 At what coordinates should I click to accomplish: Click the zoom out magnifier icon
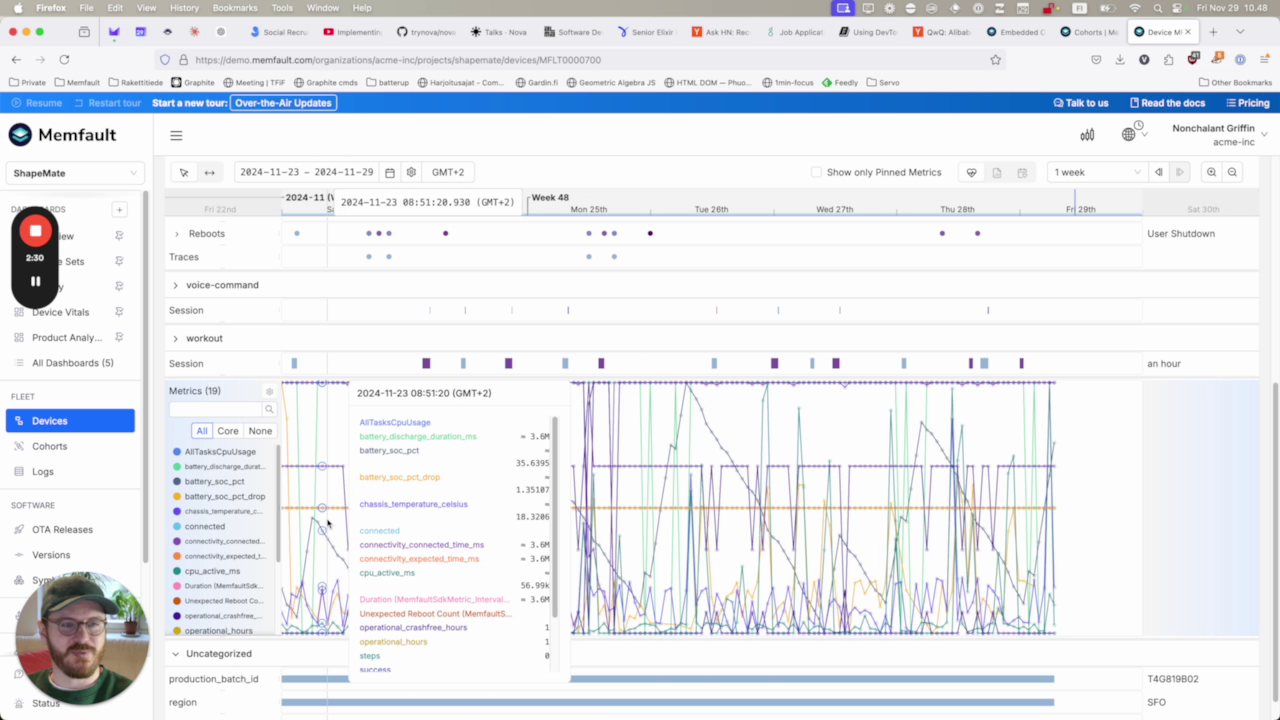click(1232, 172)
